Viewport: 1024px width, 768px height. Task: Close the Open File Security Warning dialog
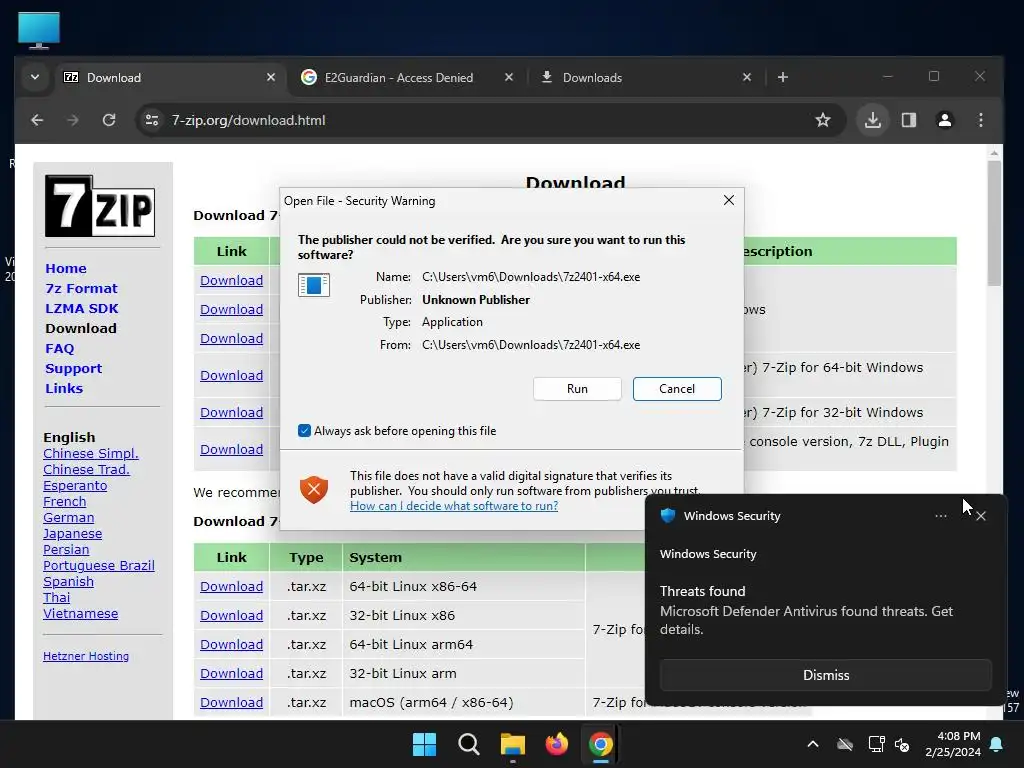729,200
